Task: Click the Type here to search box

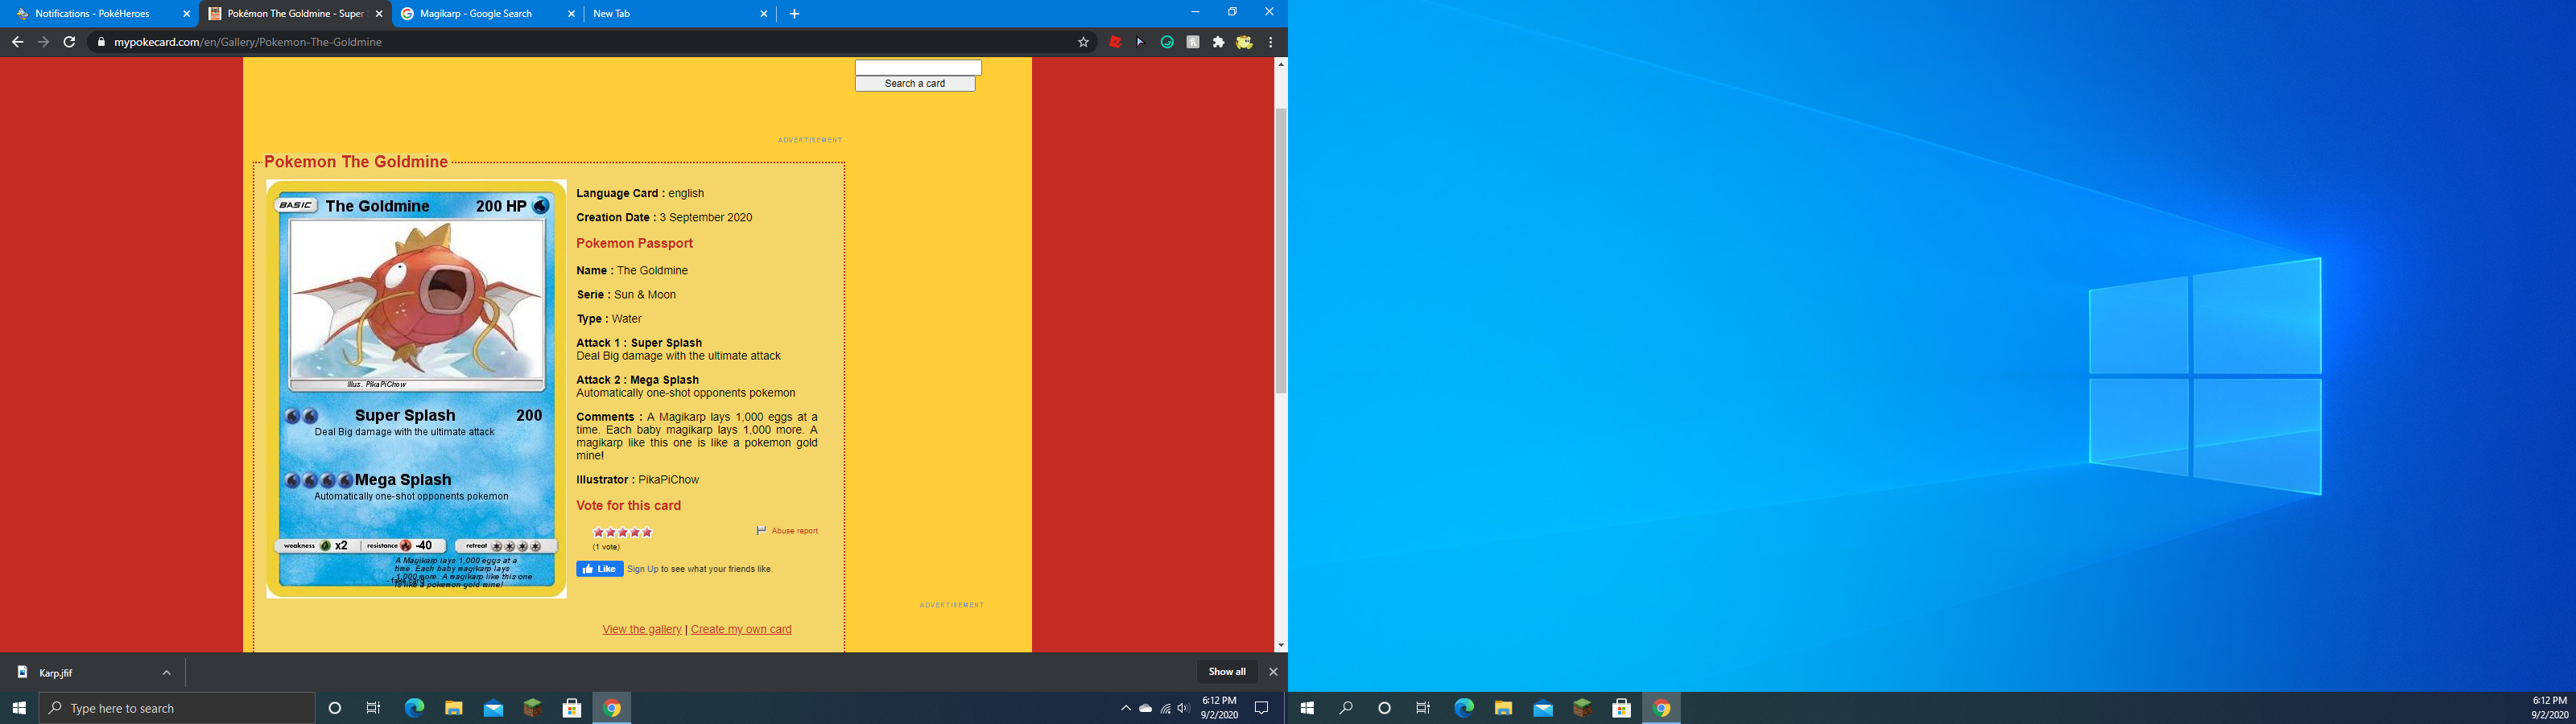Action: pyautogui.click(x=177, y=708)
